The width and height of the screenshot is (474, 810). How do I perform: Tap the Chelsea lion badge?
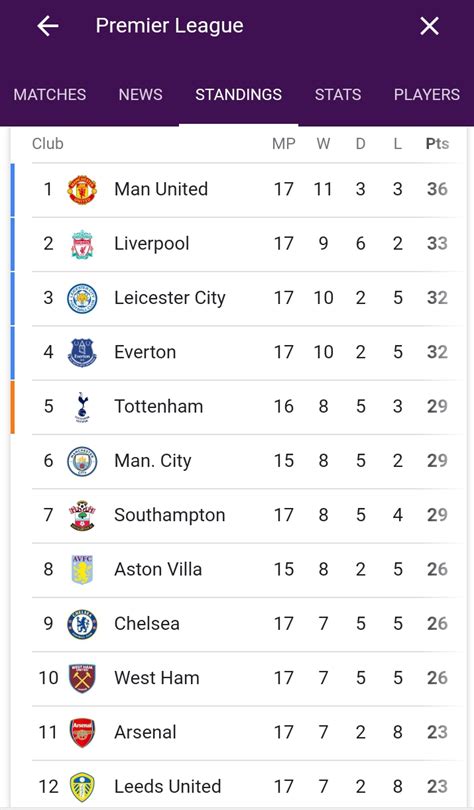[82, 624]
